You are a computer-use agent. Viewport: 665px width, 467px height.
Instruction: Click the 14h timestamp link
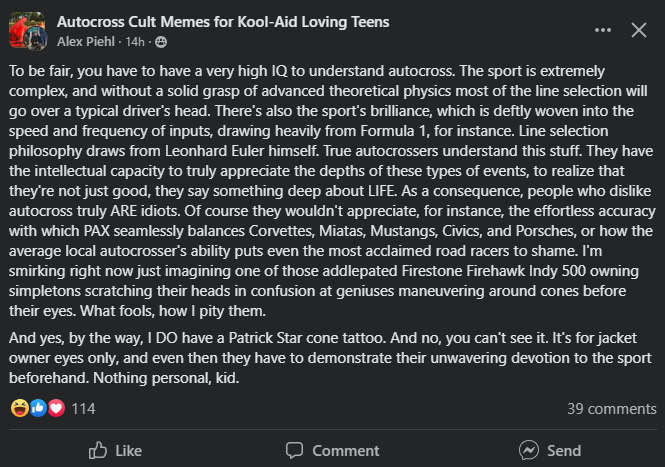[x=135, y=42]
